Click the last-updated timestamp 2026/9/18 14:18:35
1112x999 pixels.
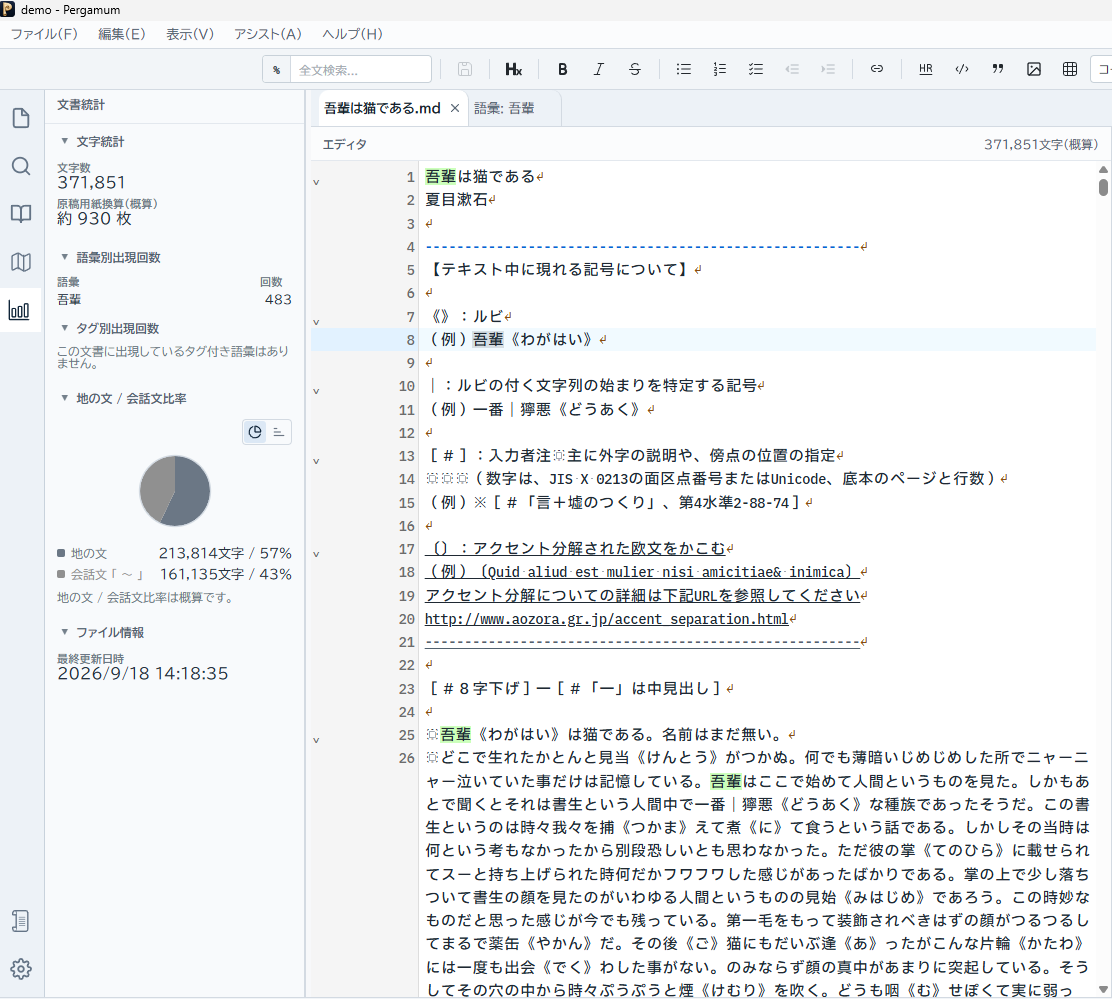click(143, 673)
